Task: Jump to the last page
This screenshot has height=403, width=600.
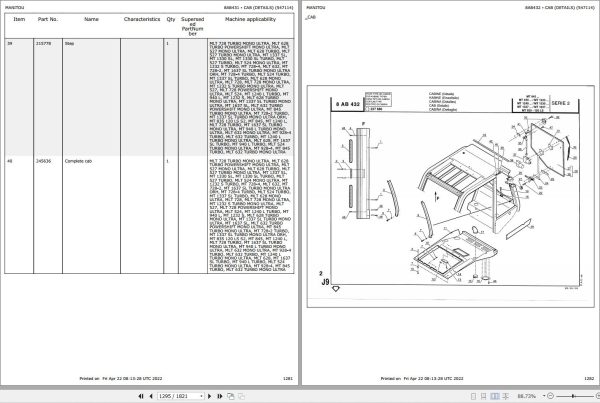Action: coord(220,396)
